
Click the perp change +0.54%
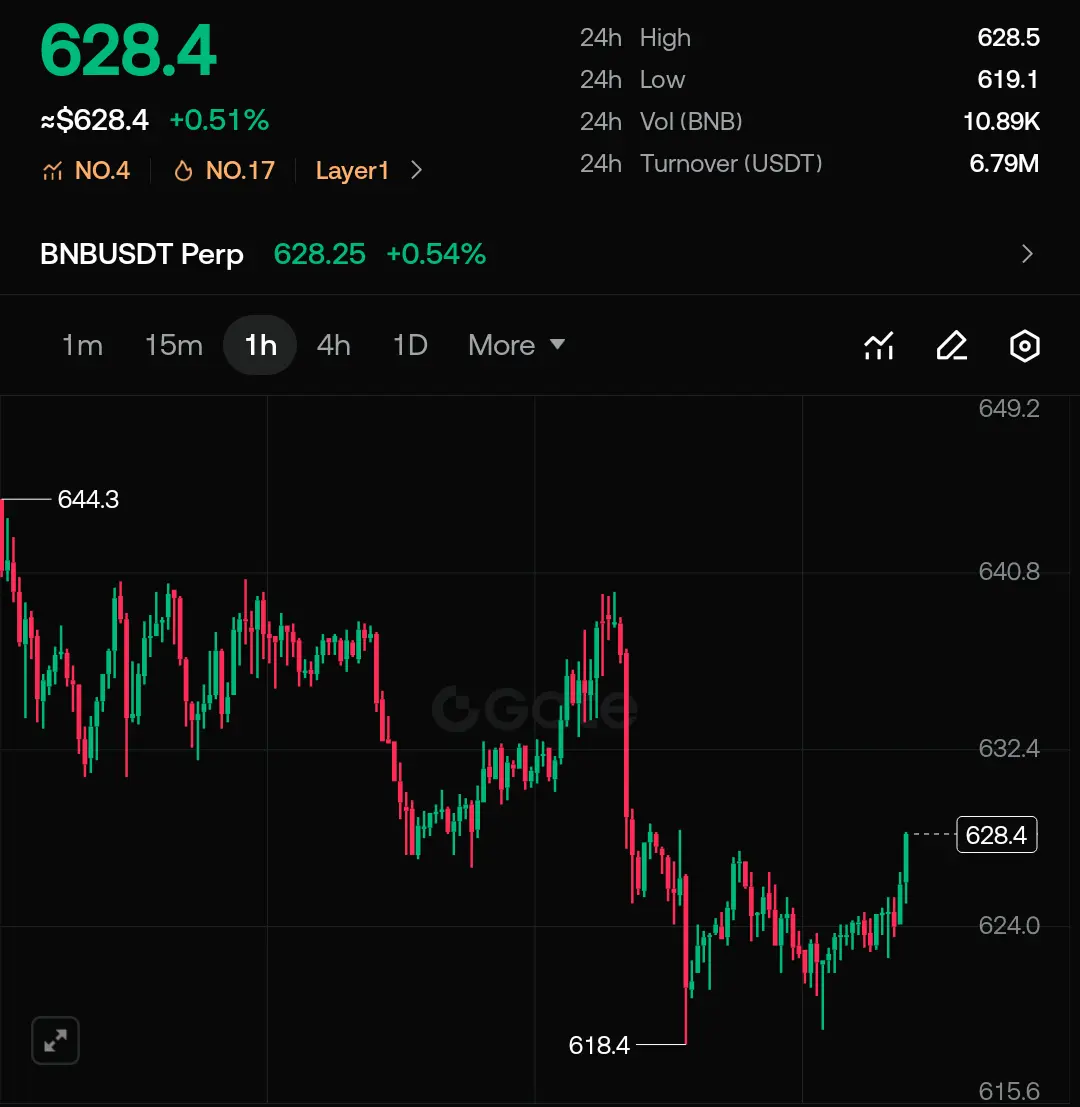(x=436, y=254)
